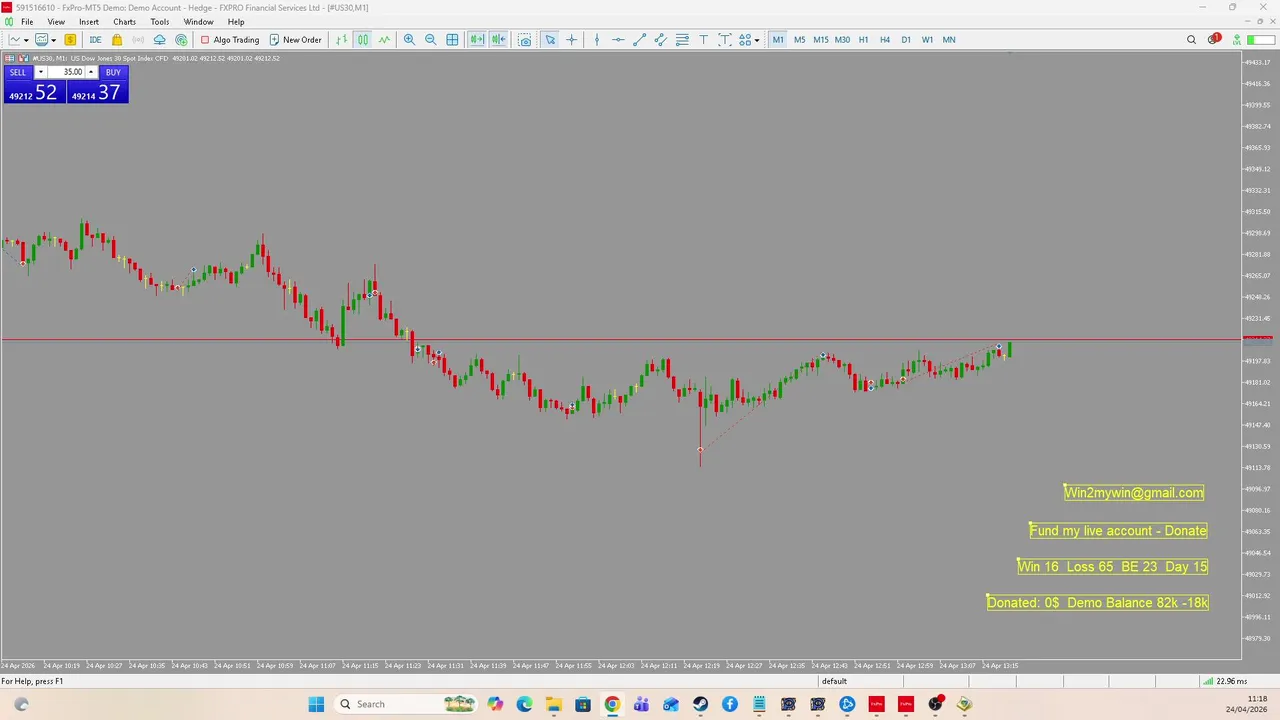Expand the profiles dropdown arrow

[54, 40]
